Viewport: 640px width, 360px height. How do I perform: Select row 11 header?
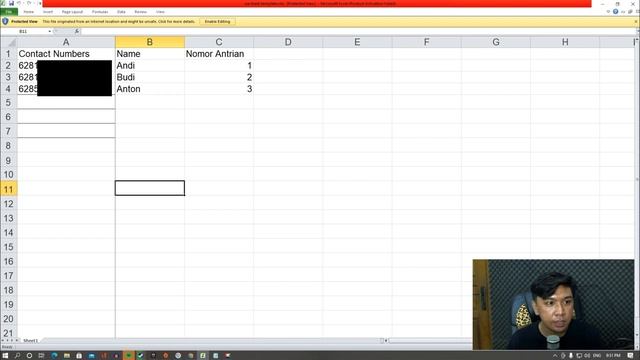[x=9, y=189]
